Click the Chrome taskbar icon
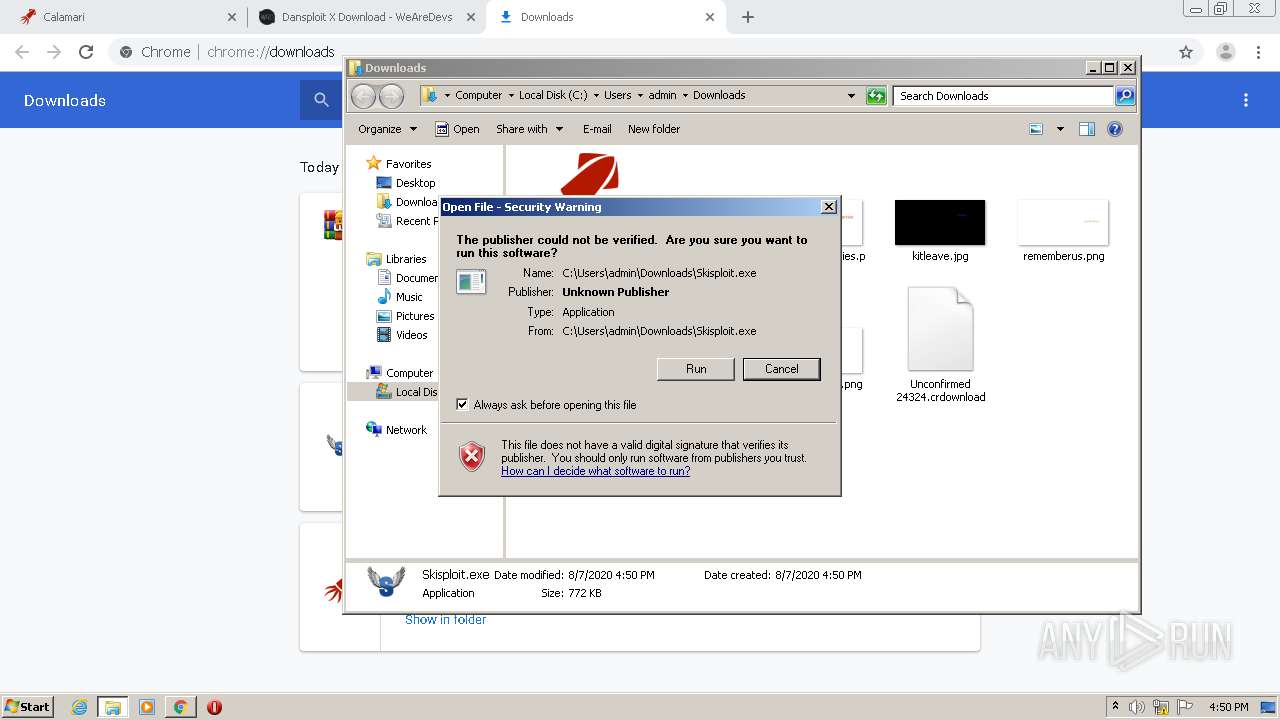Image resolution: width=1280 pixels, height=720 pixels. tap(180, 707)
